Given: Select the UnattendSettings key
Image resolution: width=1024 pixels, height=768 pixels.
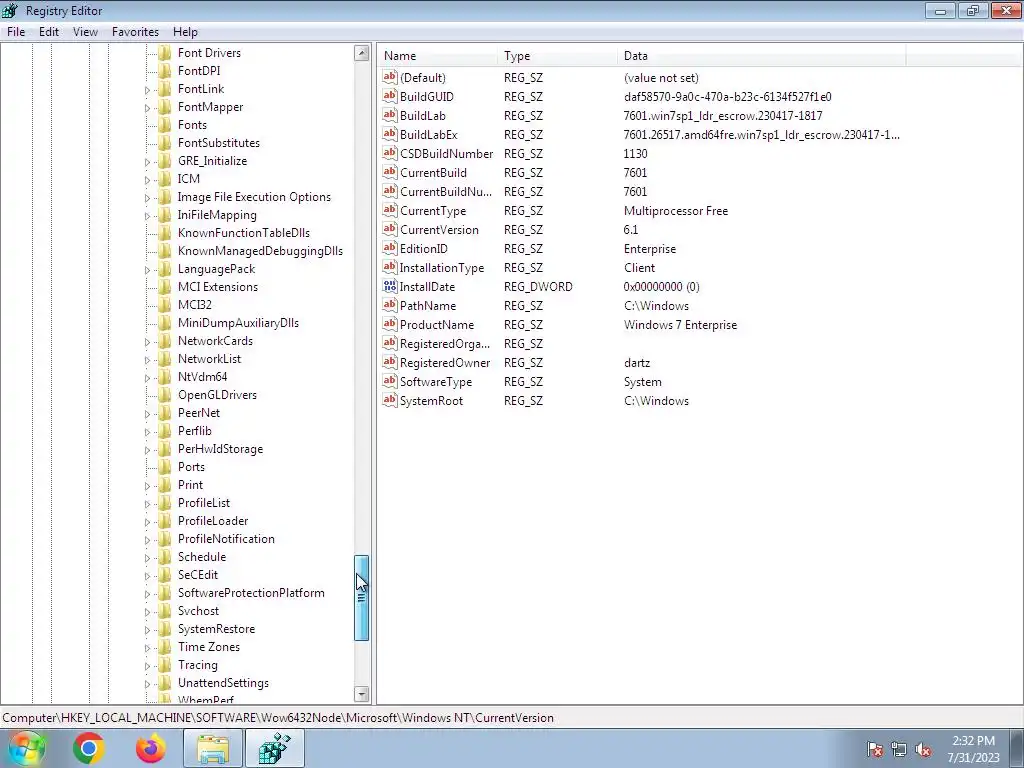Looking at the screenshot, I should click(x=223, y=682).
